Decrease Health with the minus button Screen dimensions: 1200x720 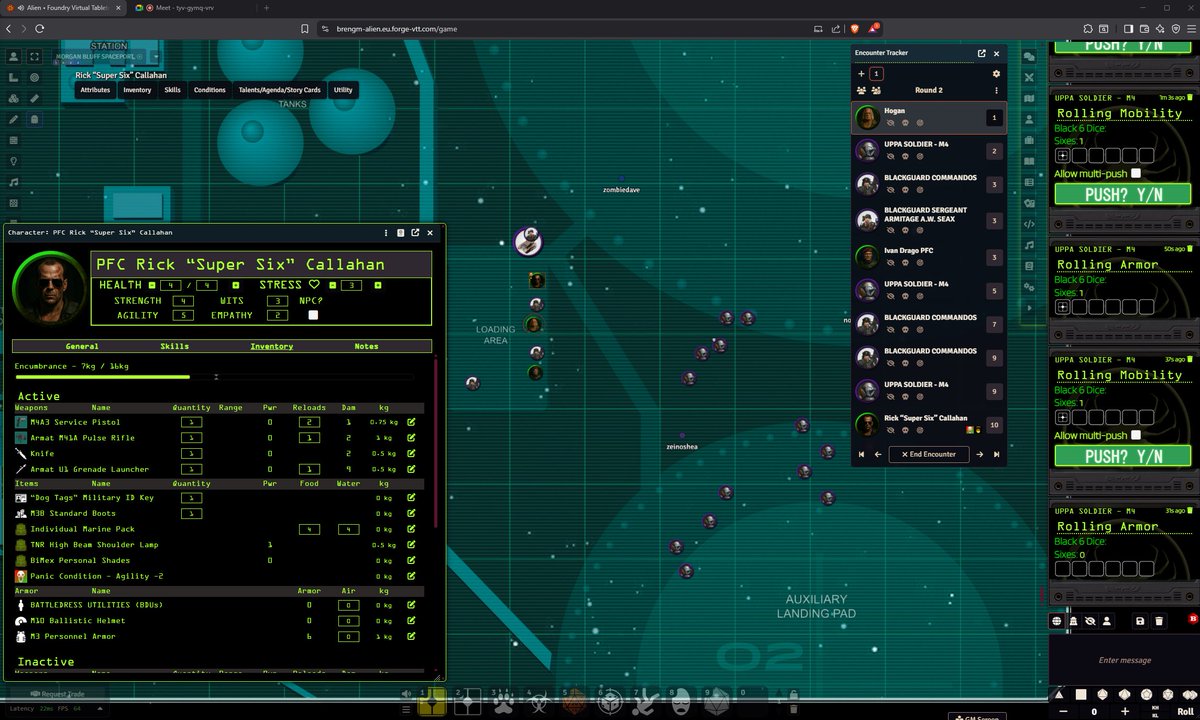[152, 285]
